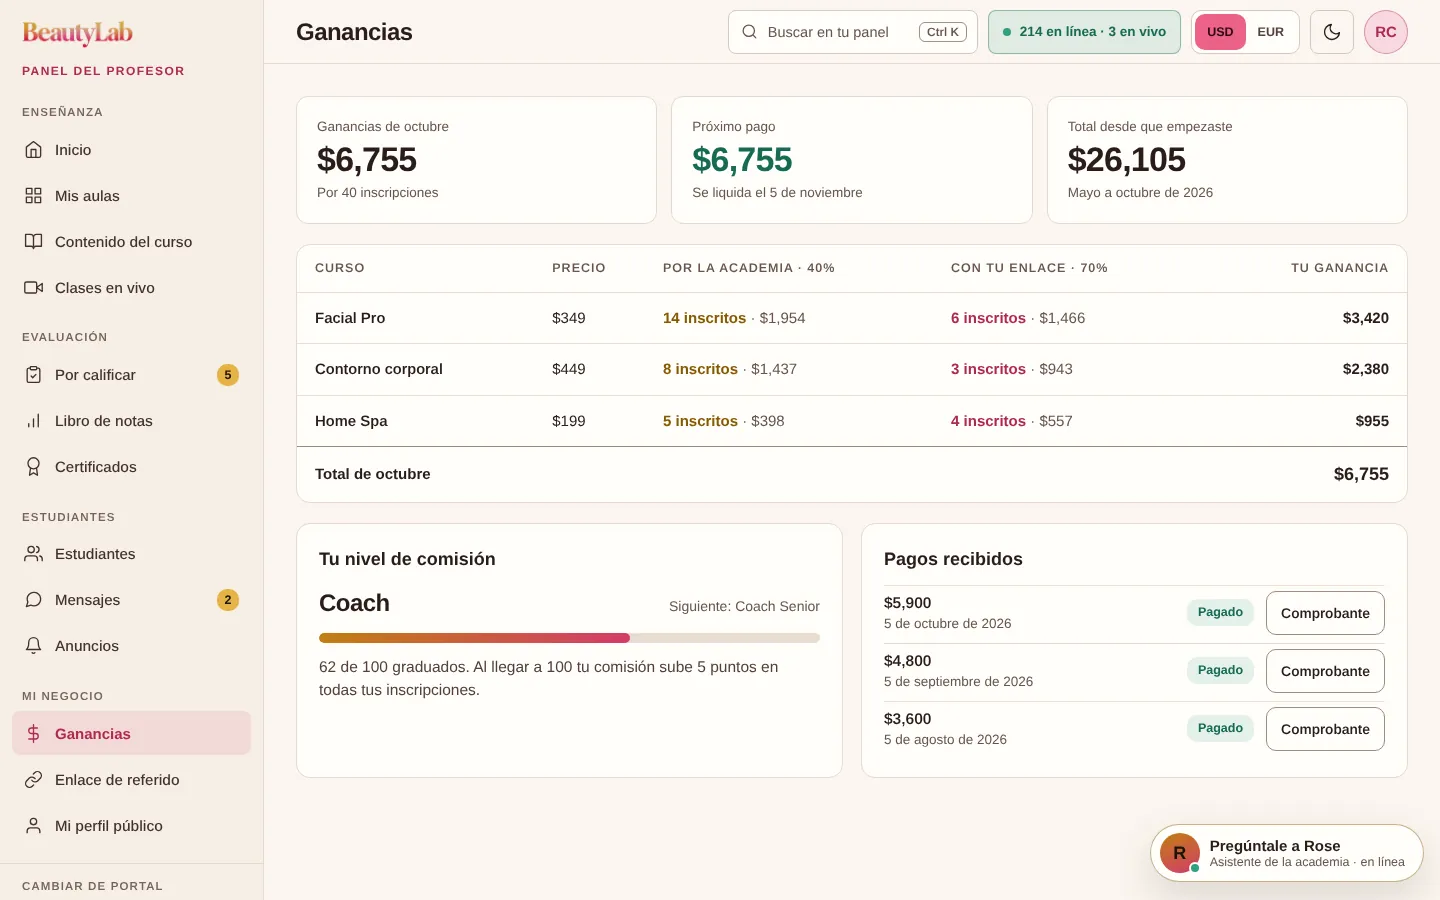Click the Total de octubre $6,755 amount
The height and width of the screenshot is (900, 1440).
[1361, 474]
